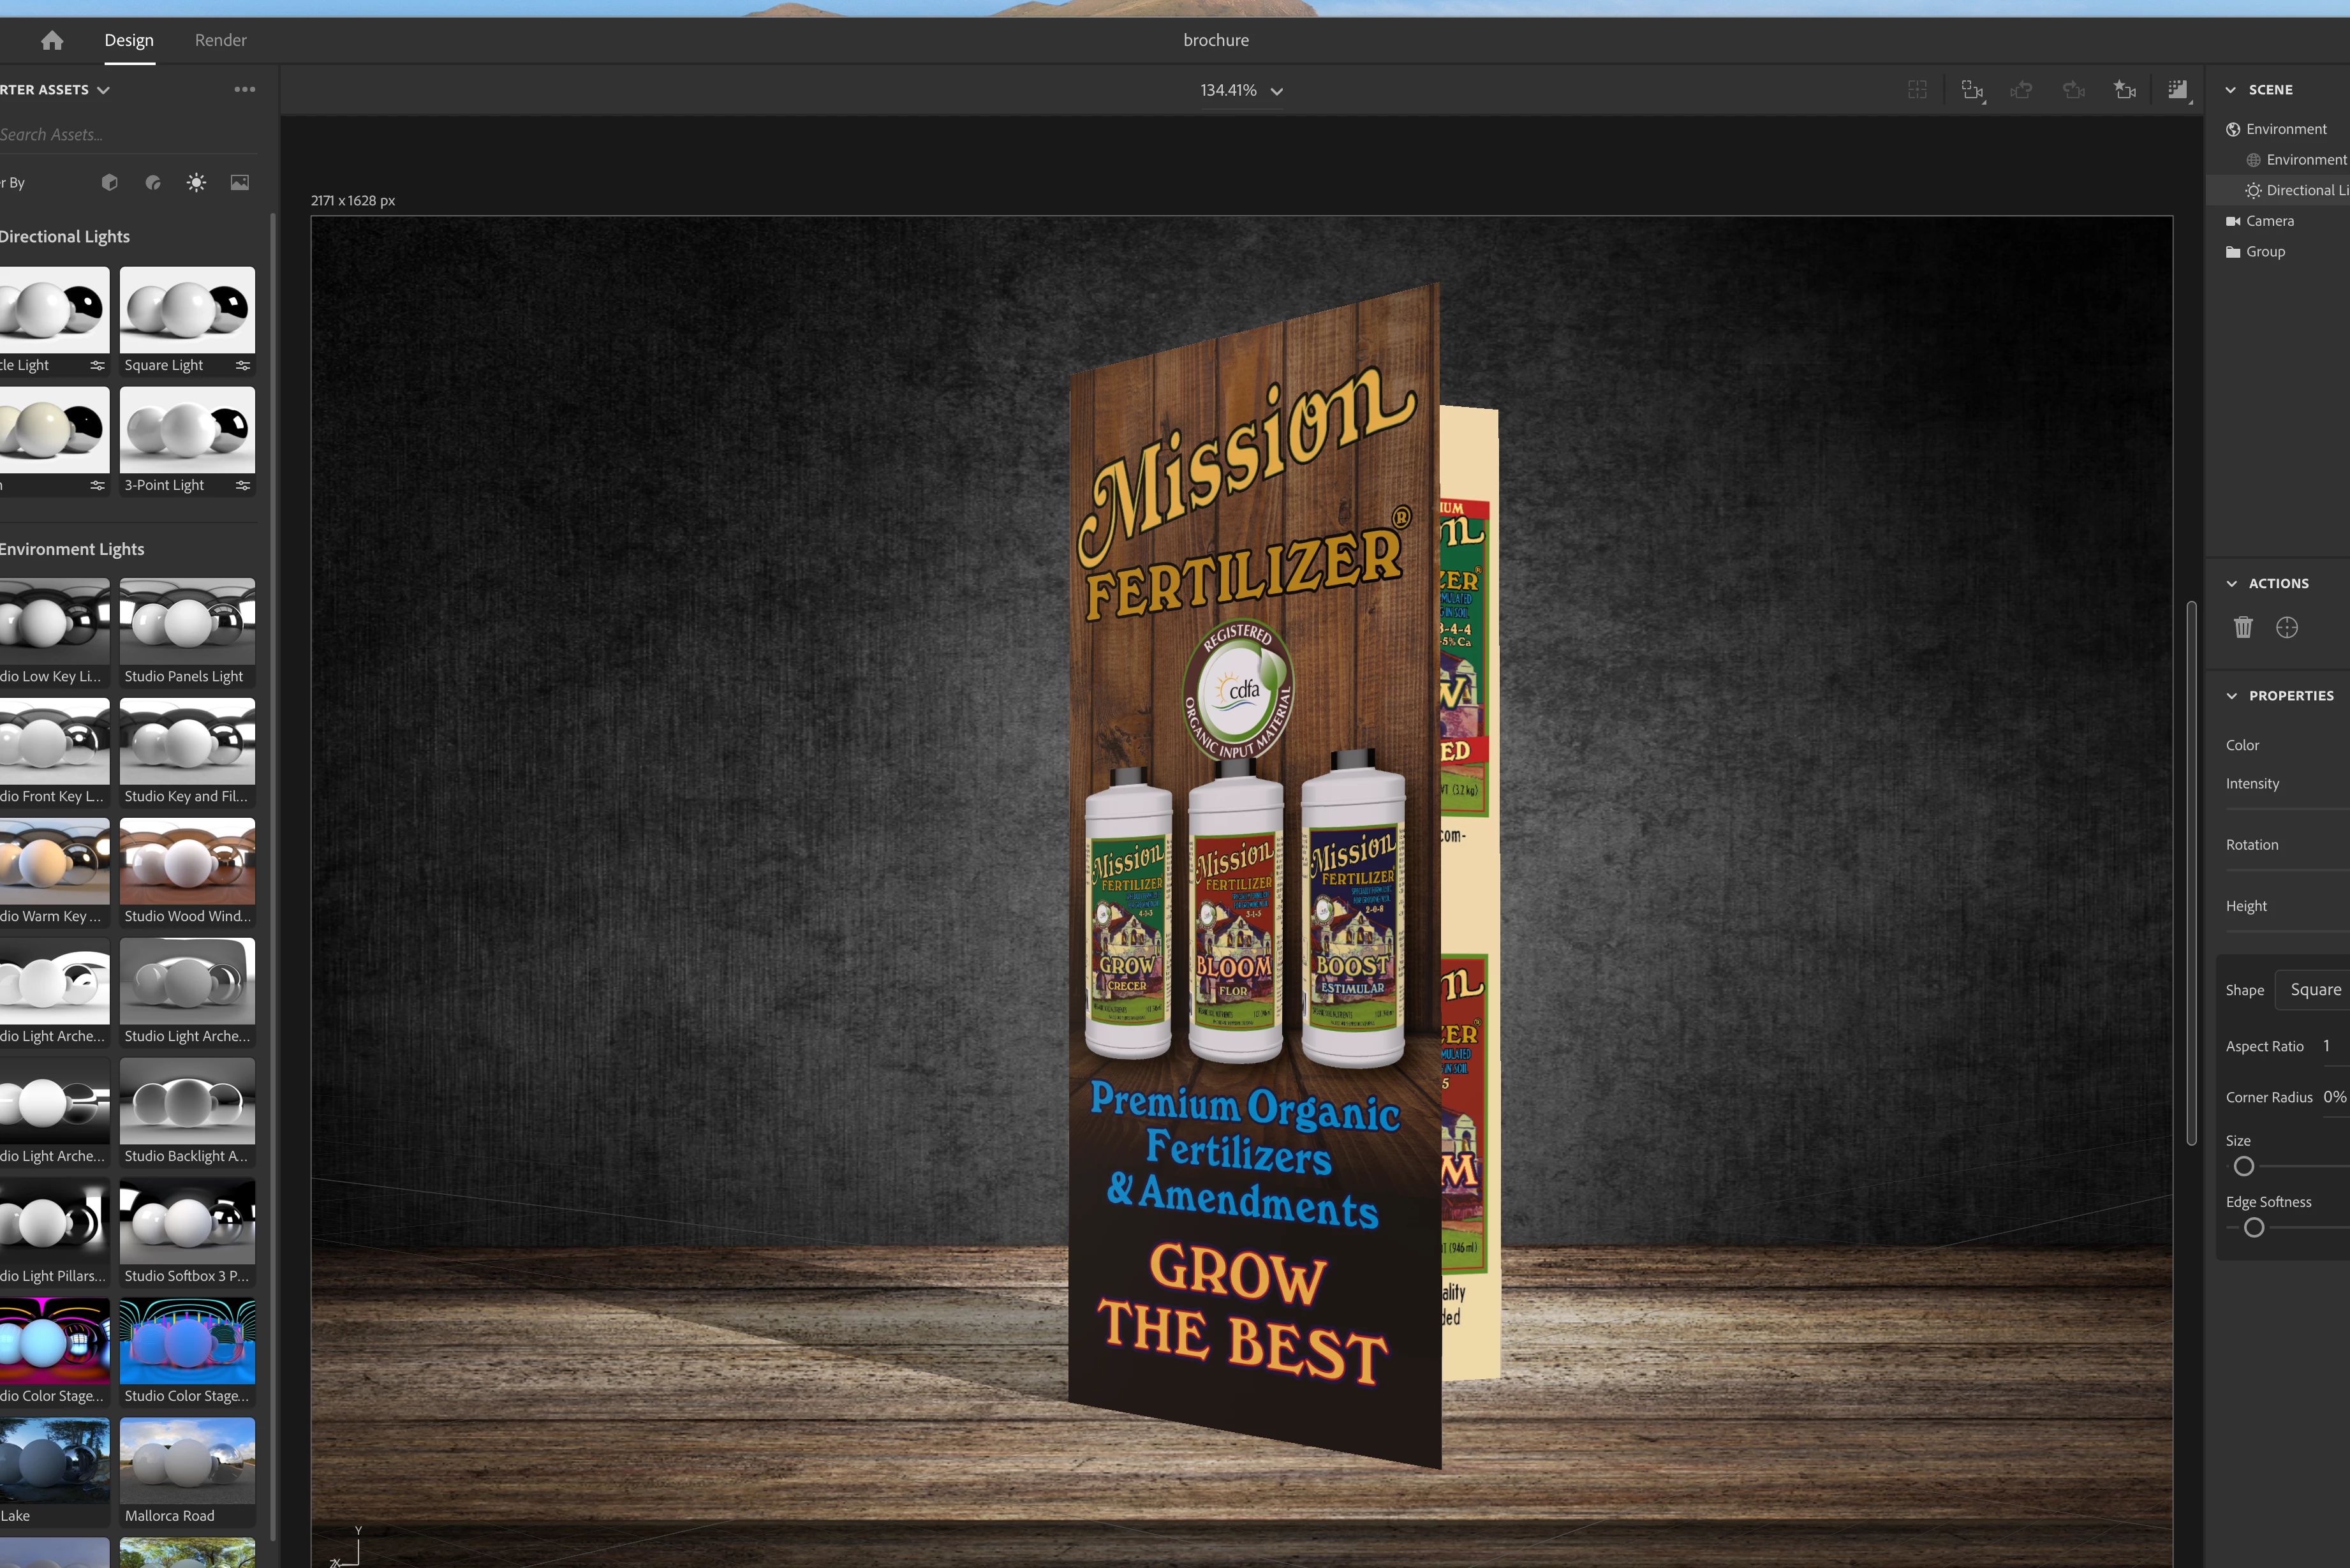Adjust the Edge Softness slider handle
This screenshot has height=1568, width=2350.
coord(2254,1228)
